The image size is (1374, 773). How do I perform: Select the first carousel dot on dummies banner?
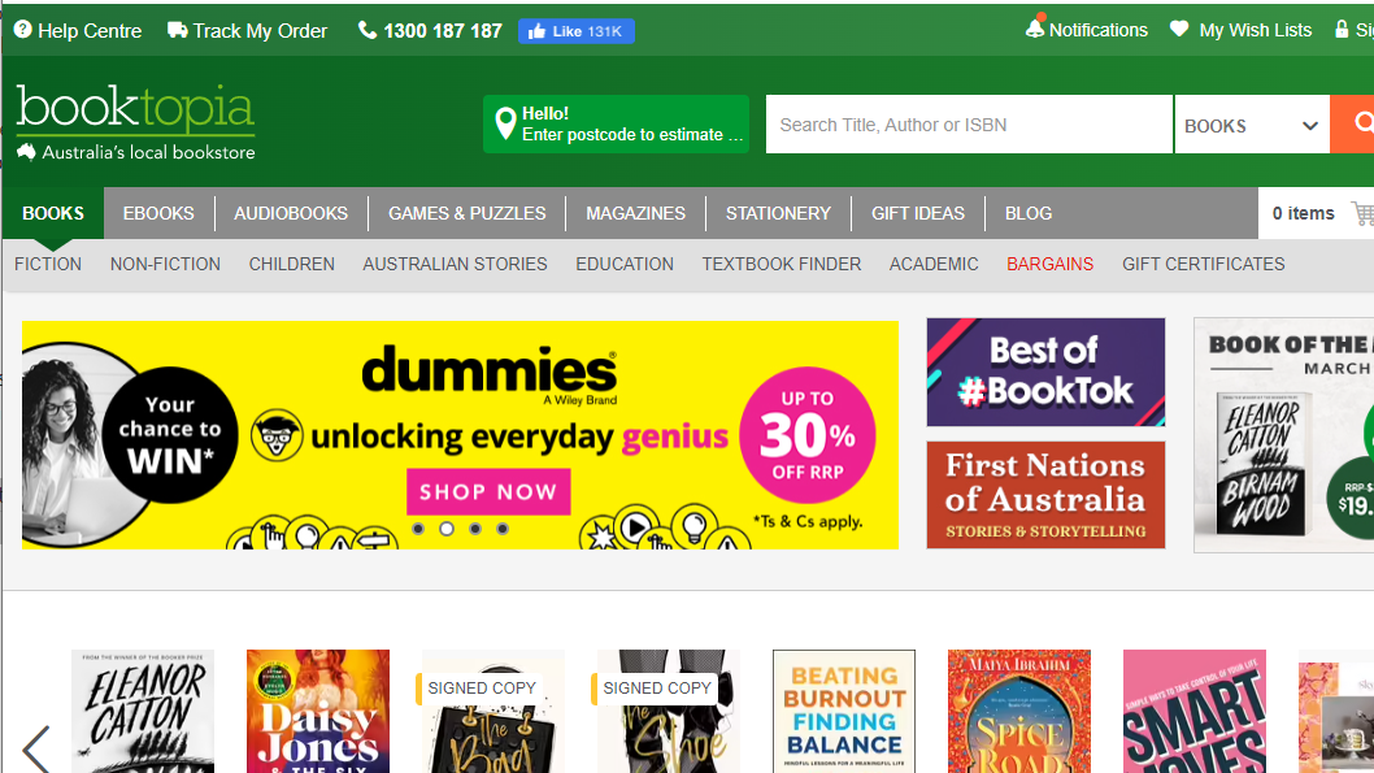tap(418, 528)
